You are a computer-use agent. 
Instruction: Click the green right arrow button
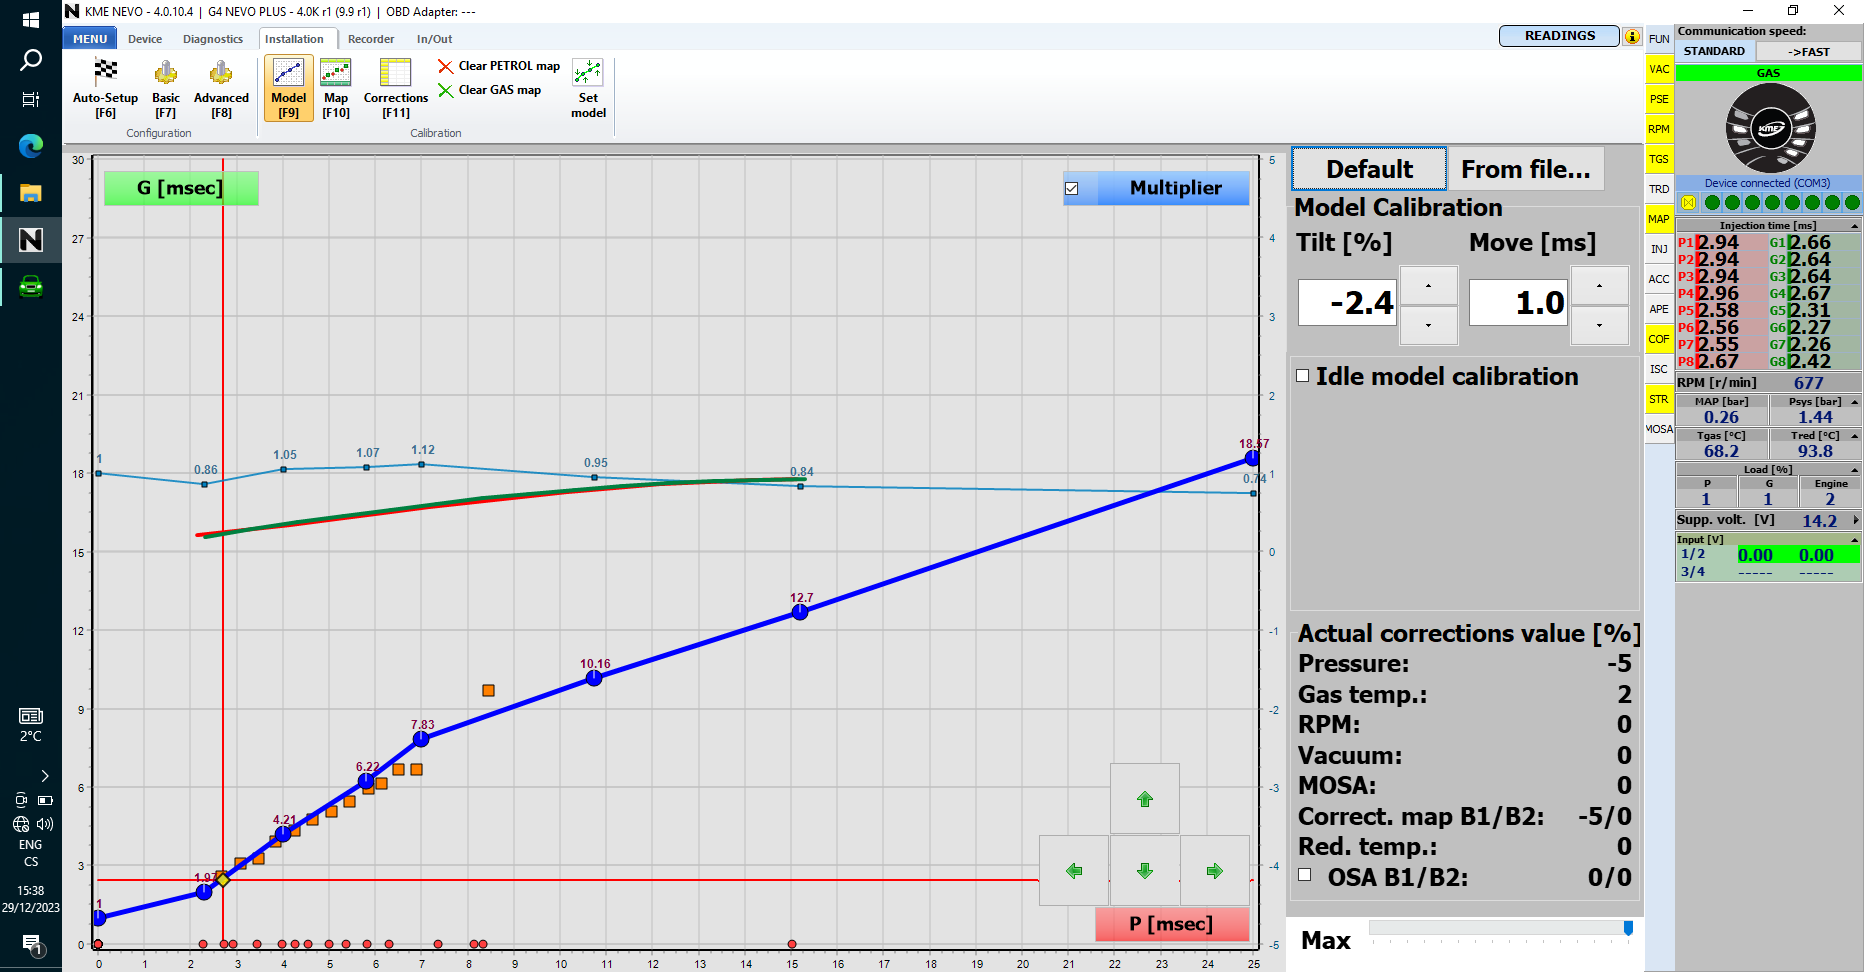[x=1214, y=871]
